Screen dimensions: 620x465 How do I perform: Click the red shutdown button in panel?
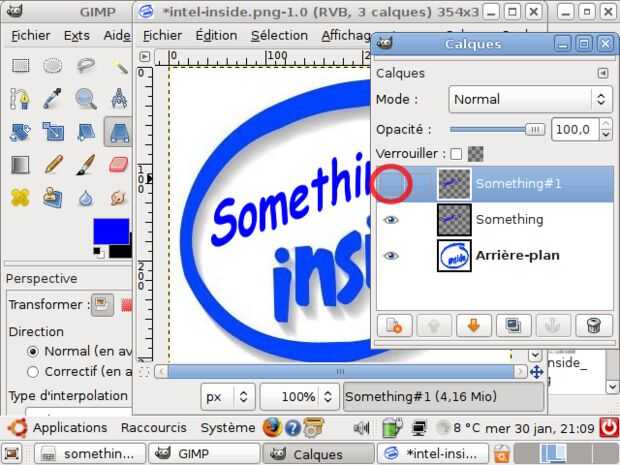[609, 428]
